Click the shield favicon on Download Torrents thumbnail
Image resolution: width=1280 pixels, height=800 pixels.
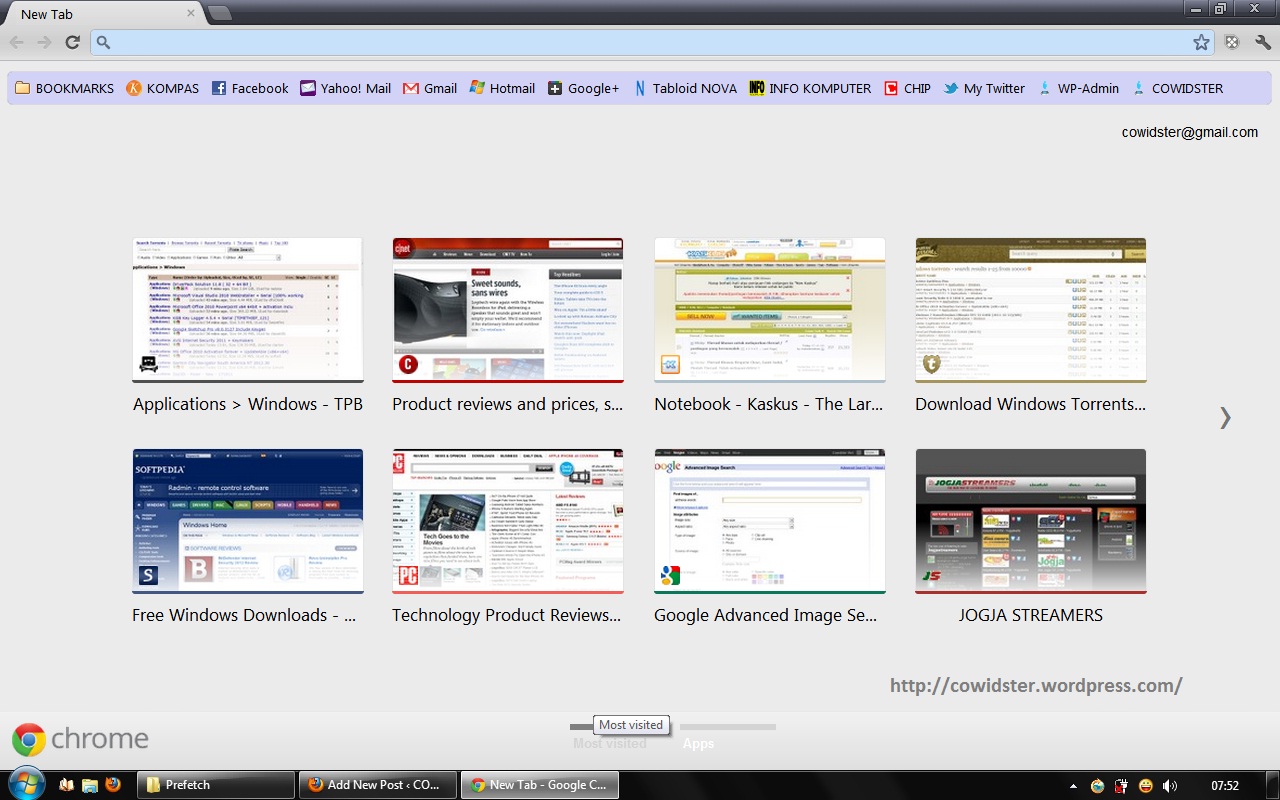coord(931,365)
